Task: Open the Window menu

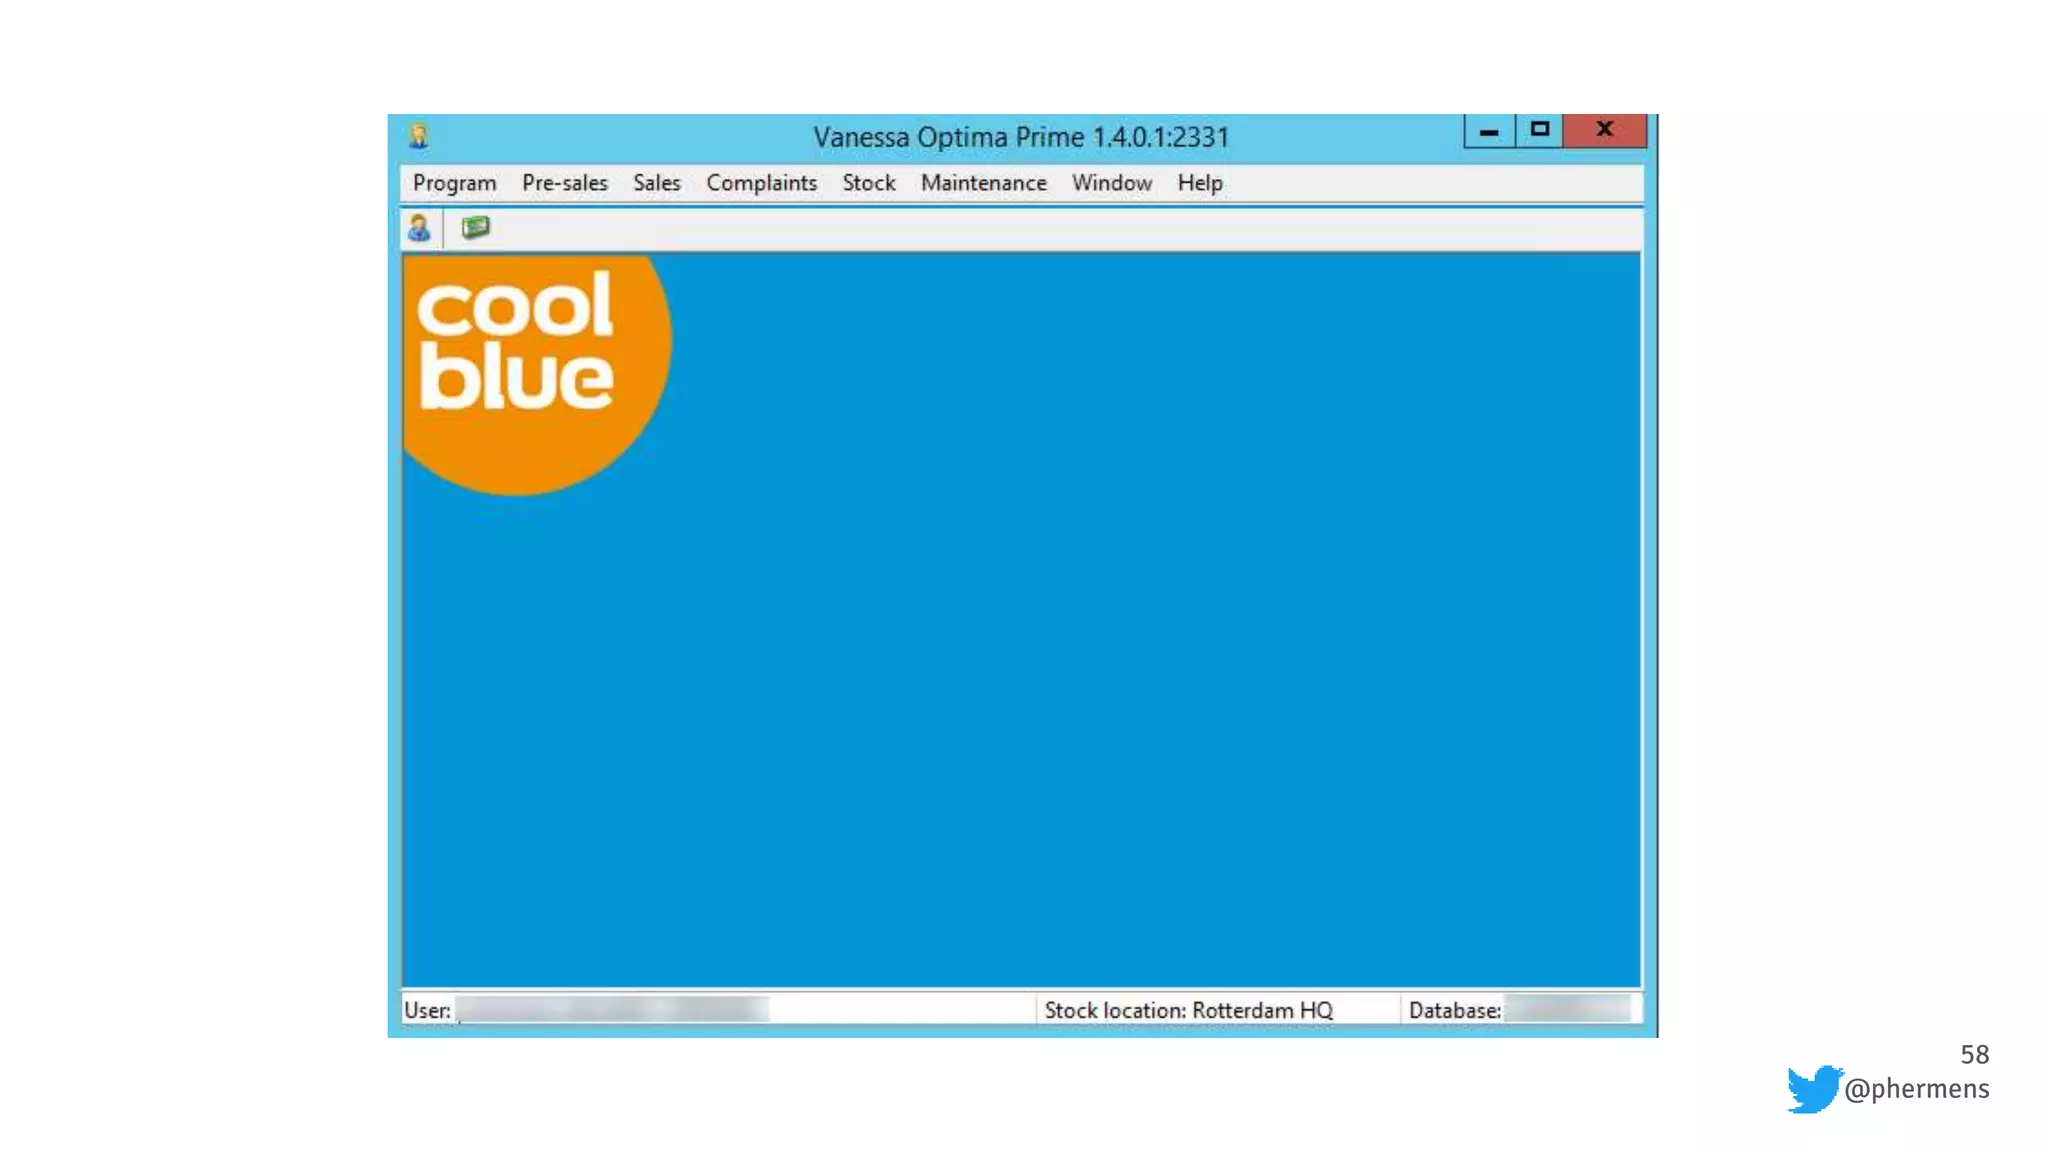Action: (1111, 183)
